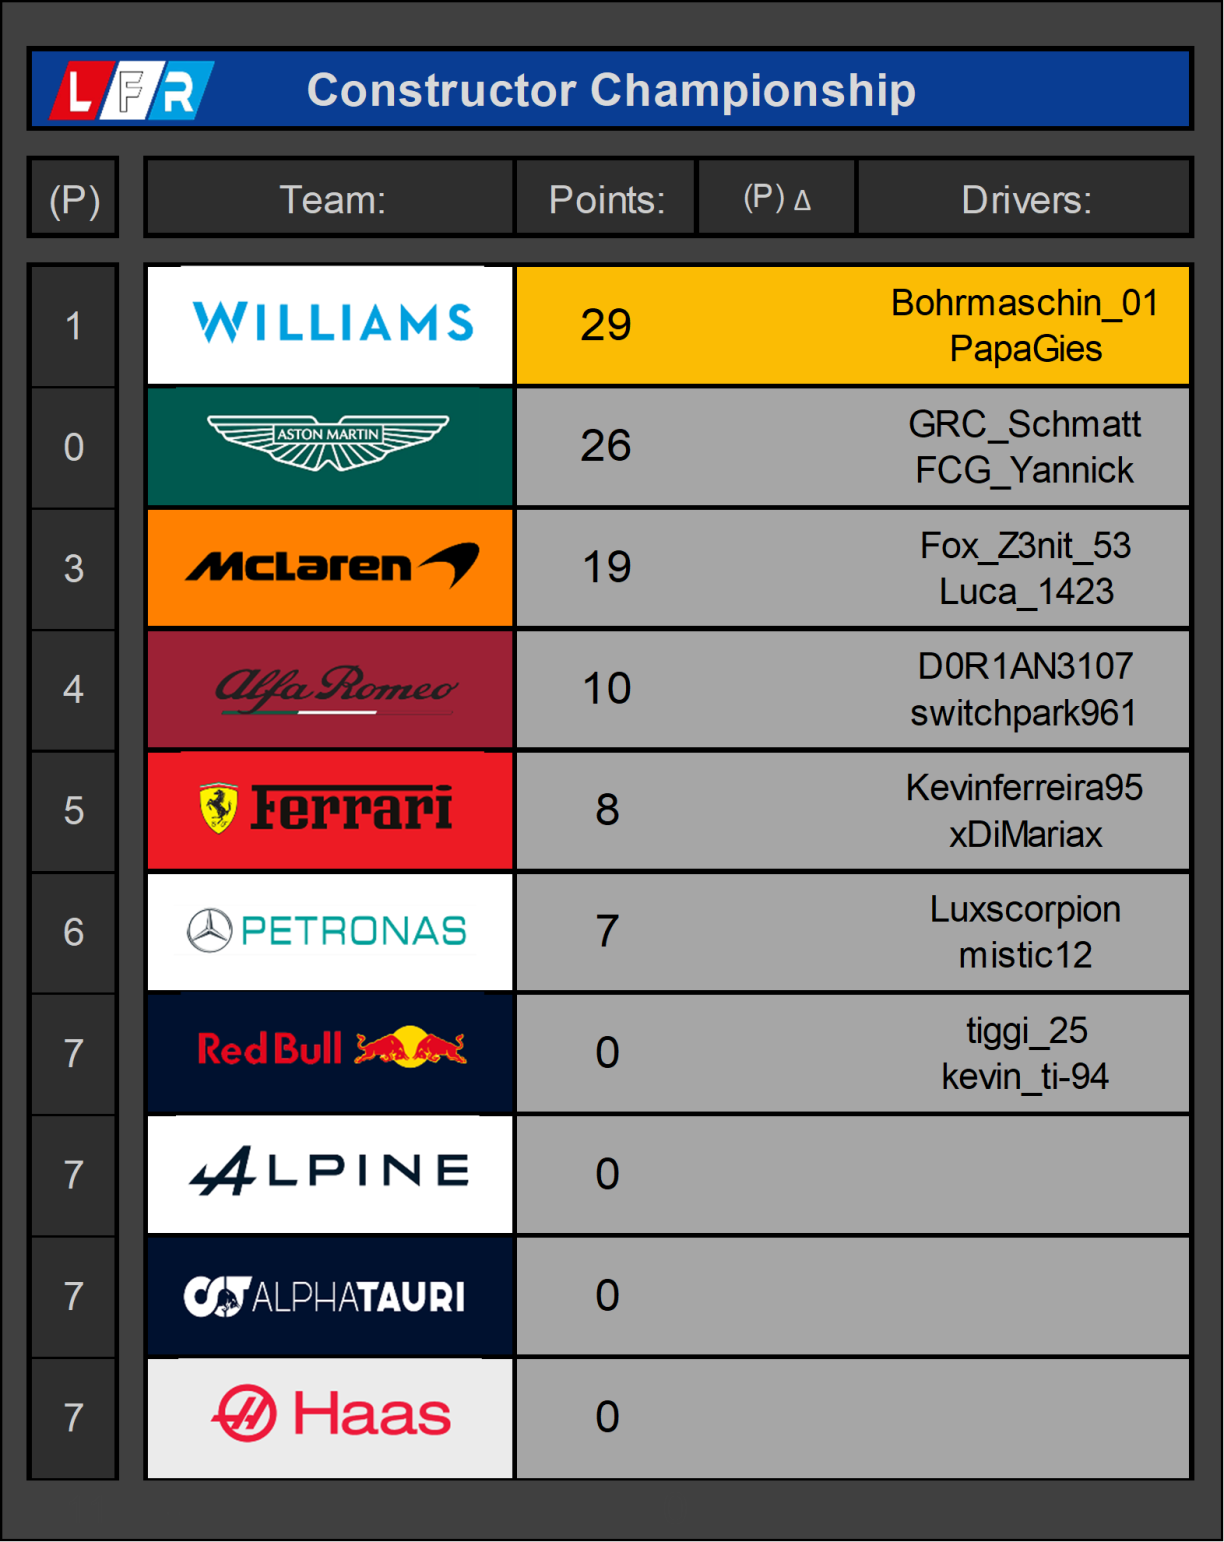Select the Williams team logo
This screenshot has width=1224, height=1542.
click(331, 324)
